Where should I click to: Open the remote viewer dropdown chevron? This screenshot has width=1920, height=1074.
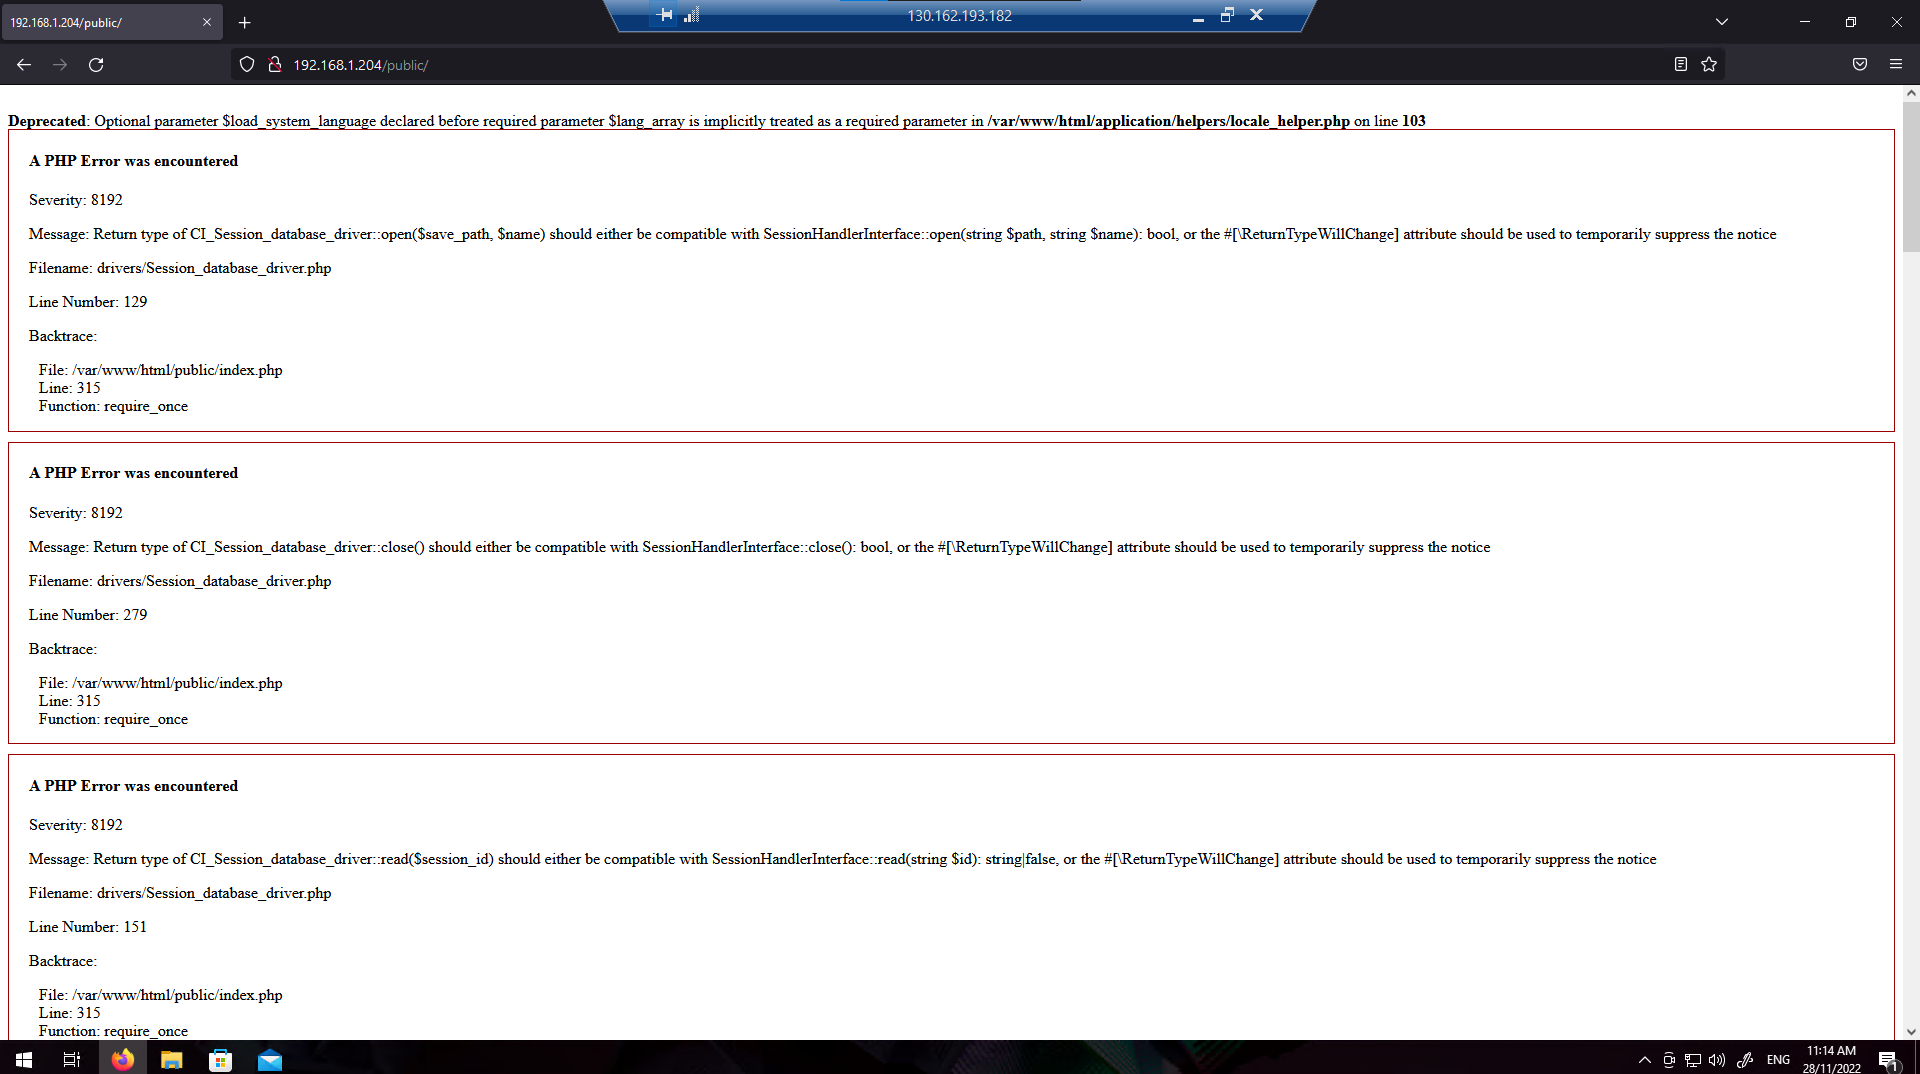click(x=1721, y=20)
